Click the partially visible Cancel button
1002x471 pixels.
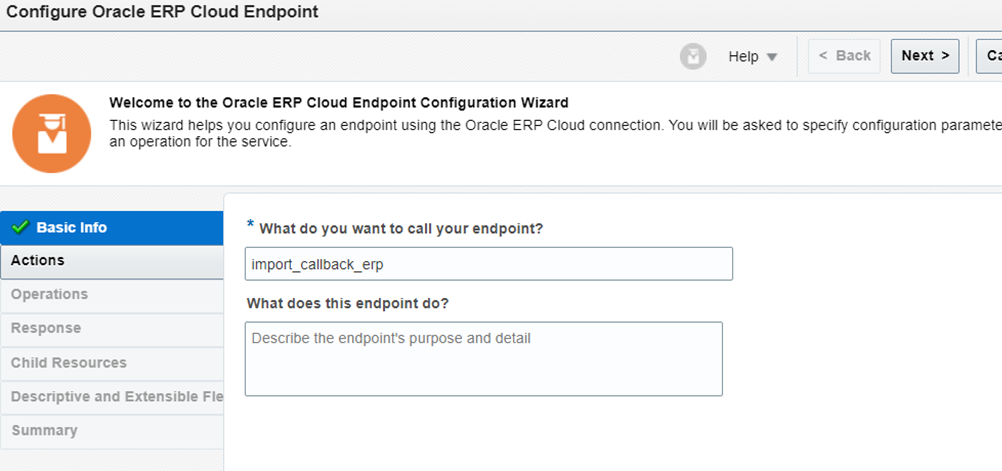[x=989, y=56]
